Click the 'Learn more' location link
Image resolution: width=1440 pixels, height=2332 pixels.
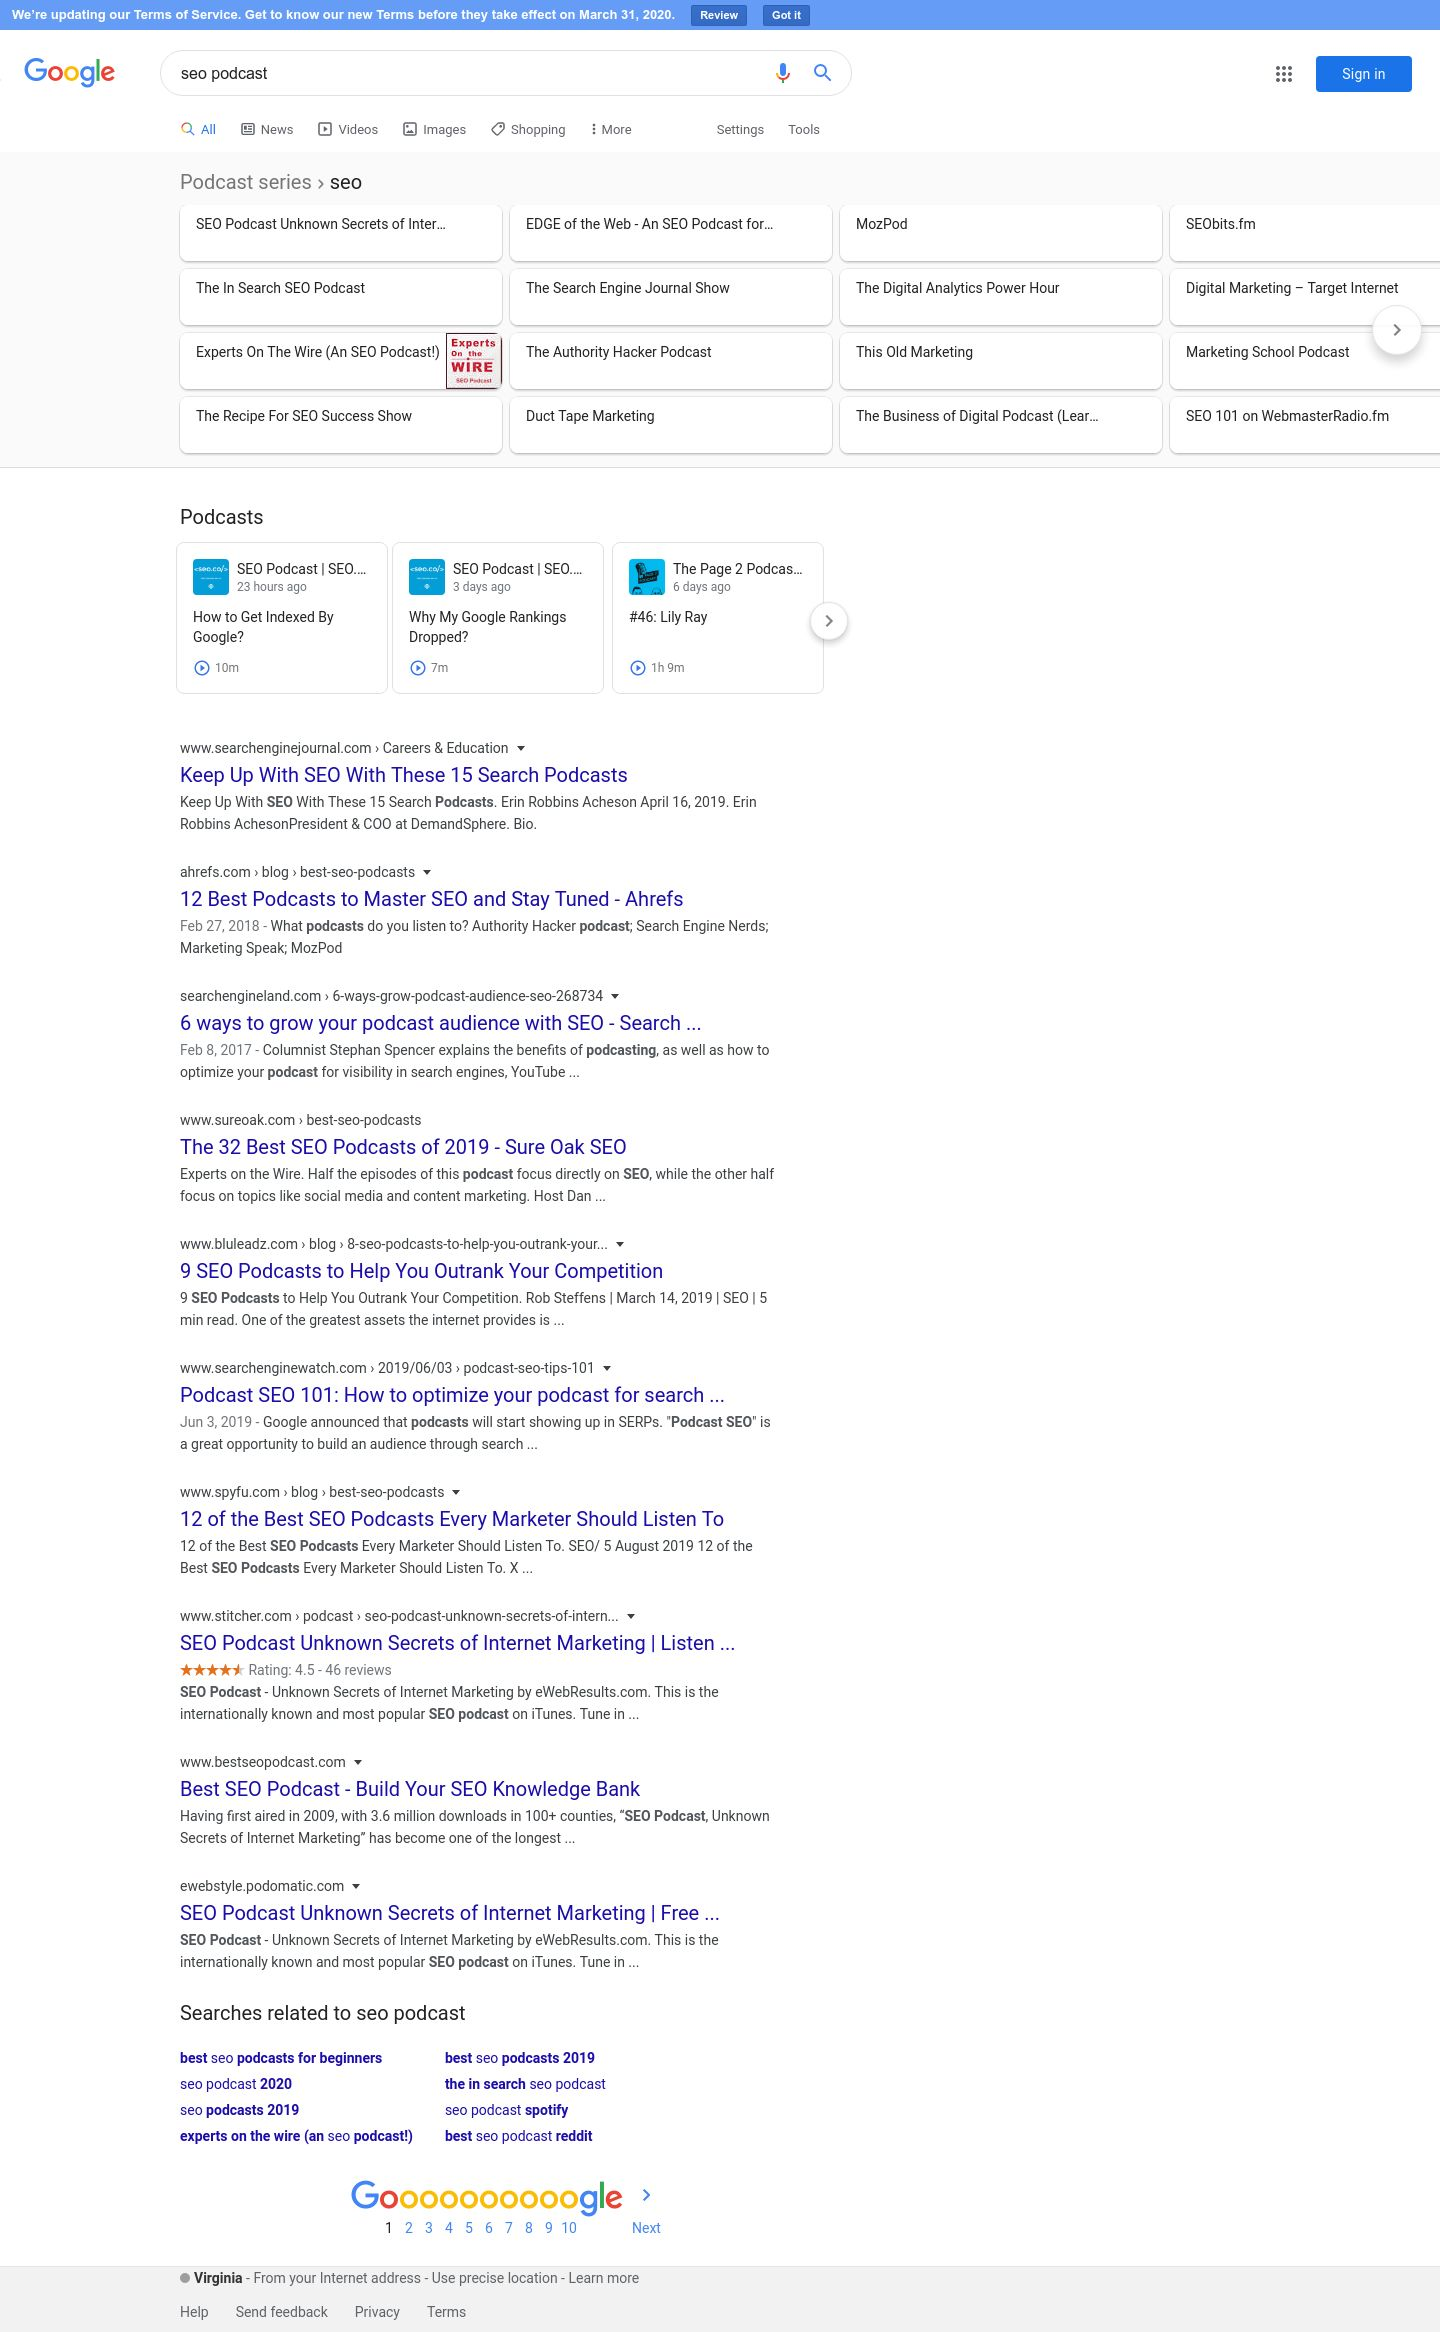click(x=603, y=2277)
